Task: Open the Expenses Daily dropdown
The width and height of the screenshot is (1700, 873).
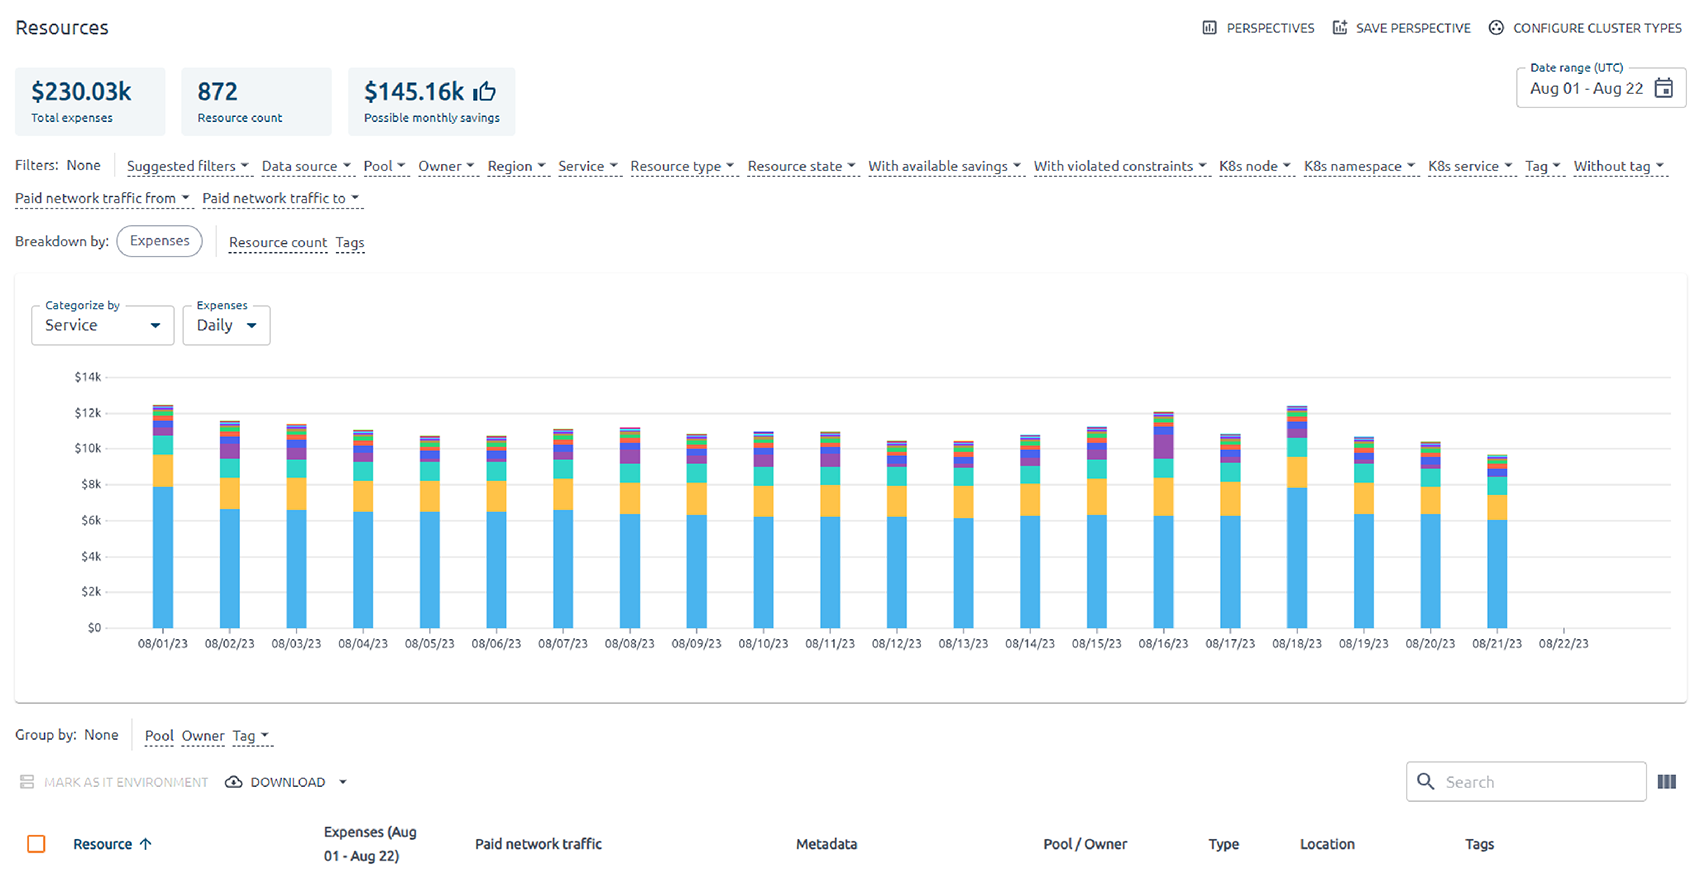Action: pos(226,325)
